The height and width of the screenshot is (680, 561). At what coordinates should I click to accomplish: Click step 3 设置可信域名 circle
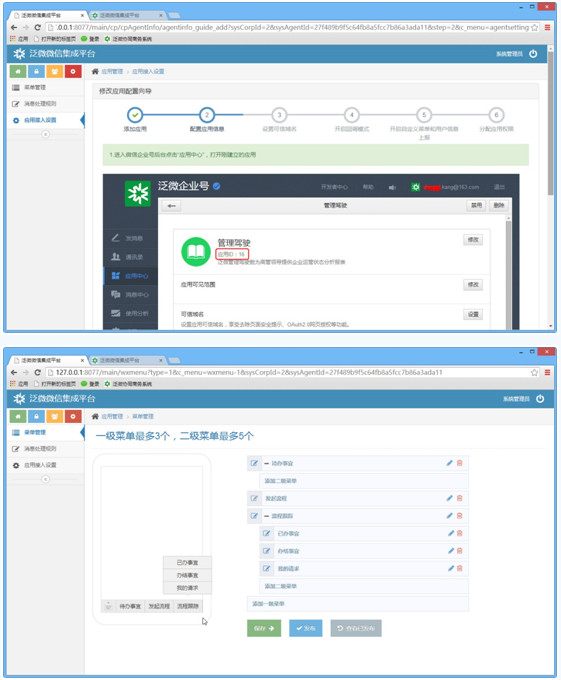279,115
